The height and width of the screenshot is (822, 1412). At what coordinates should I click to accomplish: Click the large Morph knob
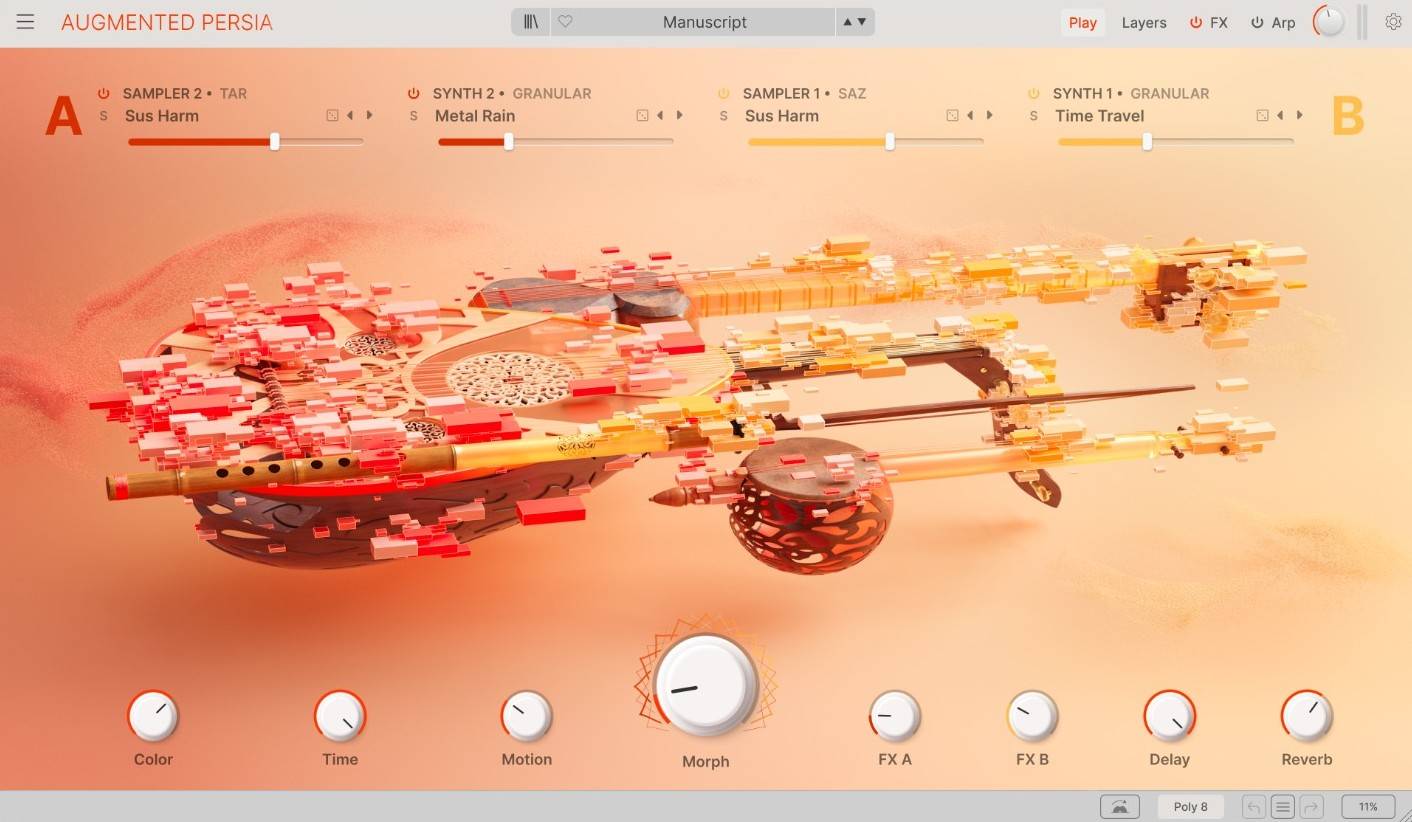click(x=705, y=685)
